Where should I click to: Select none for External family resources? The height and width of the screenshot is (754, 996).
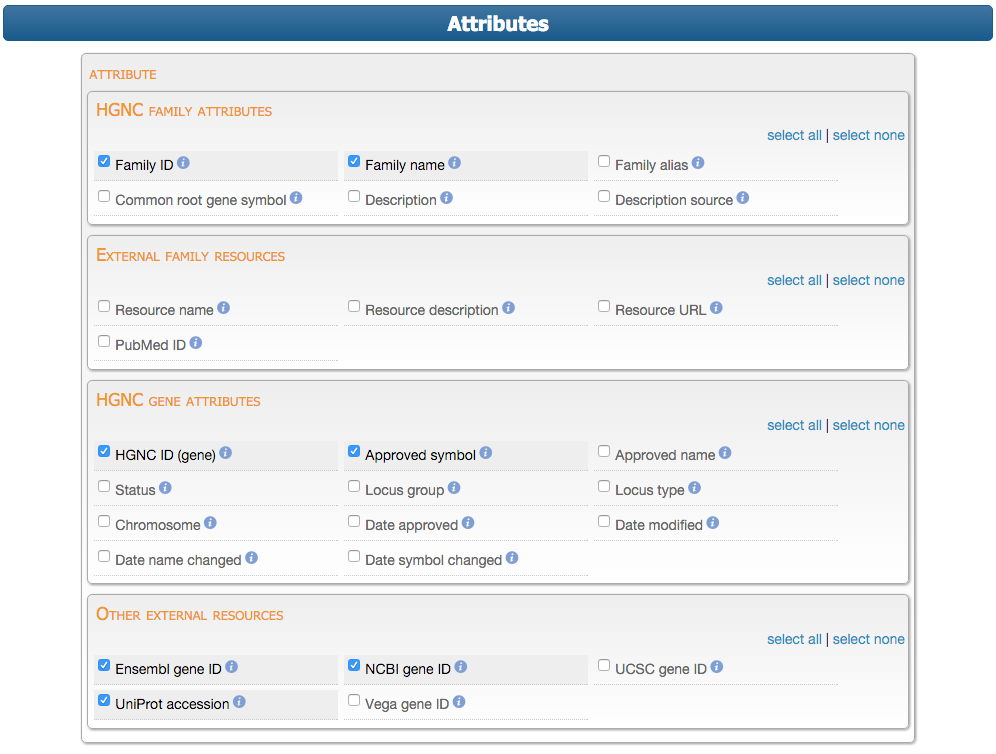coord(868,280)
